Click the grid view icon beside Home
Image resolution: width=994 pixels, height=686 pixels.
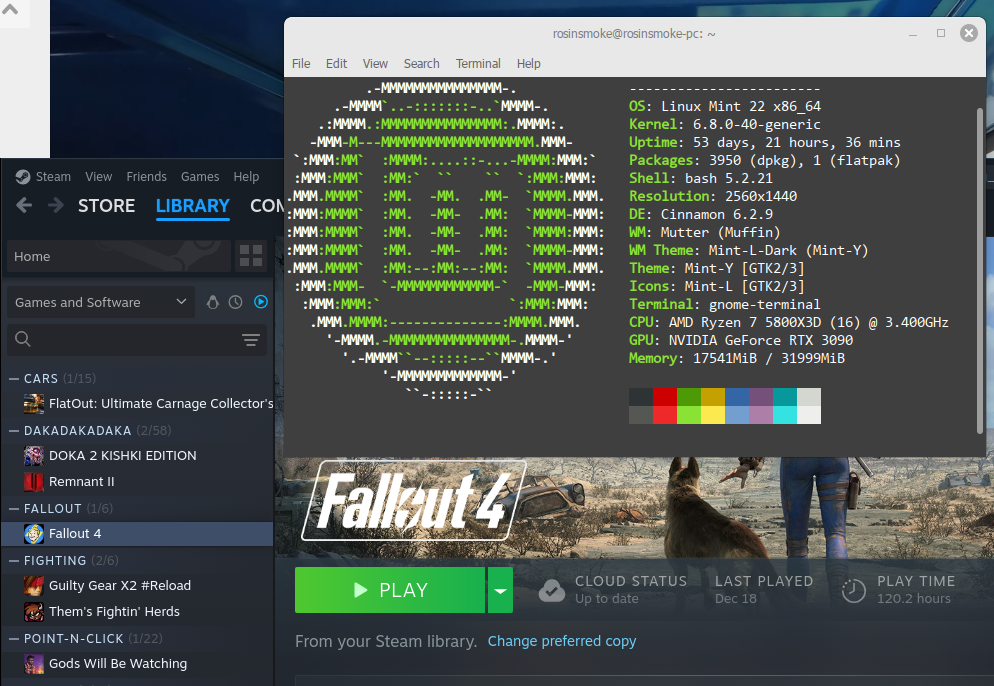[251, 256]
